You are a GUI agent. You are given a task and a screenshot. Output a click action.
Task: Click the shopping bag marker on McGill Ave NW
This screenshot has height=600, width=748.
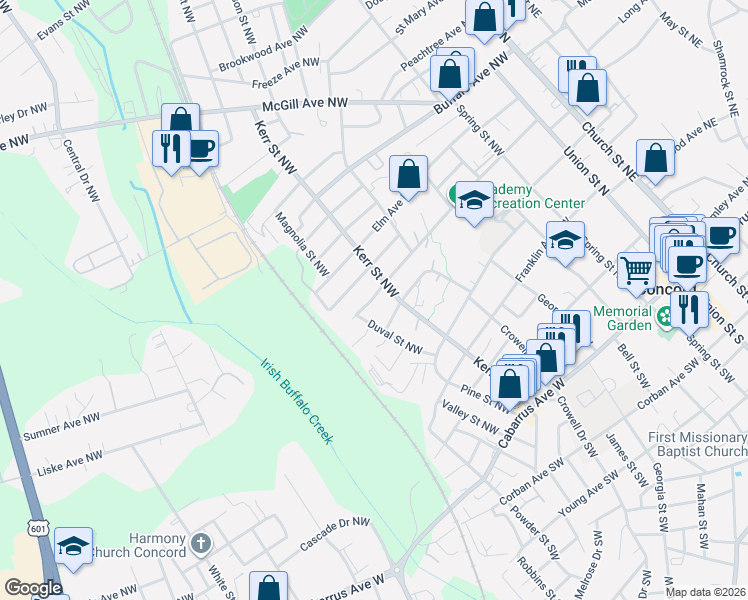pyautogui.click(x=180, y=118)
